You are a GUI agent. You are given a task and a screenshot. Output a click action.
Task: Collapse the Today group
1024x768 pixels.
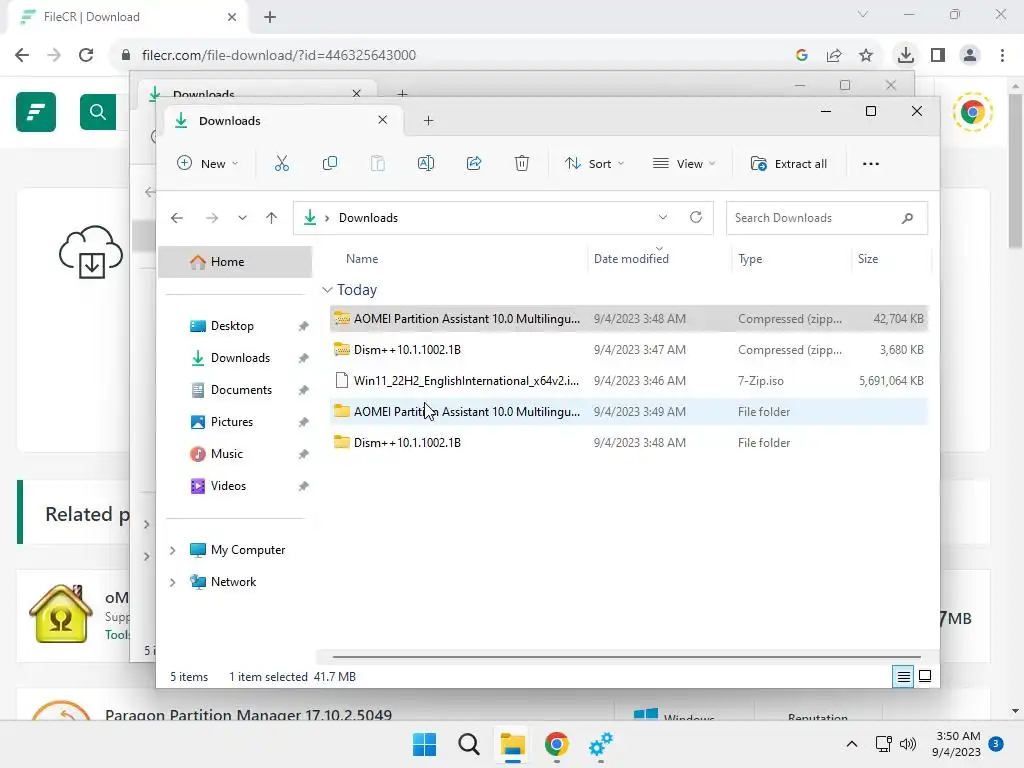pos(327,289)
